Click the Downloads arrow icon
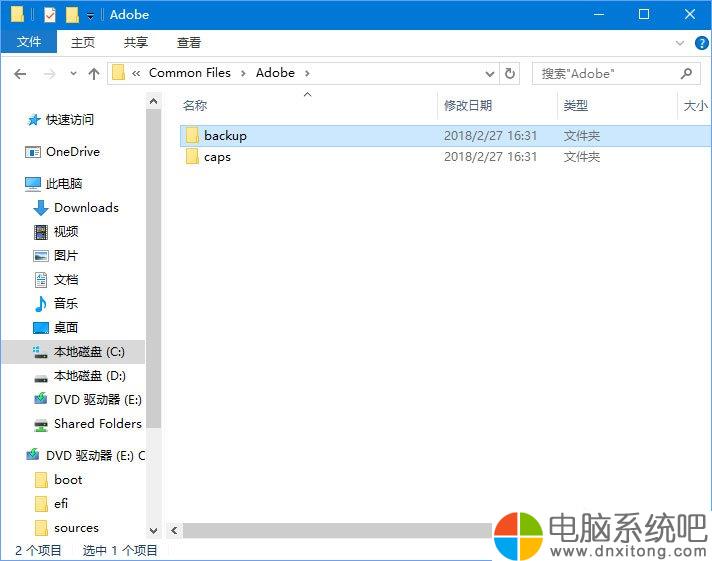This screenshot has height=561, width=712. [x=40, y=208]
